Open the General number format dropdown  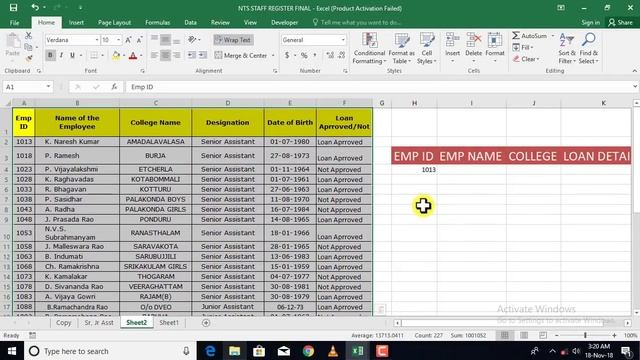343,40
